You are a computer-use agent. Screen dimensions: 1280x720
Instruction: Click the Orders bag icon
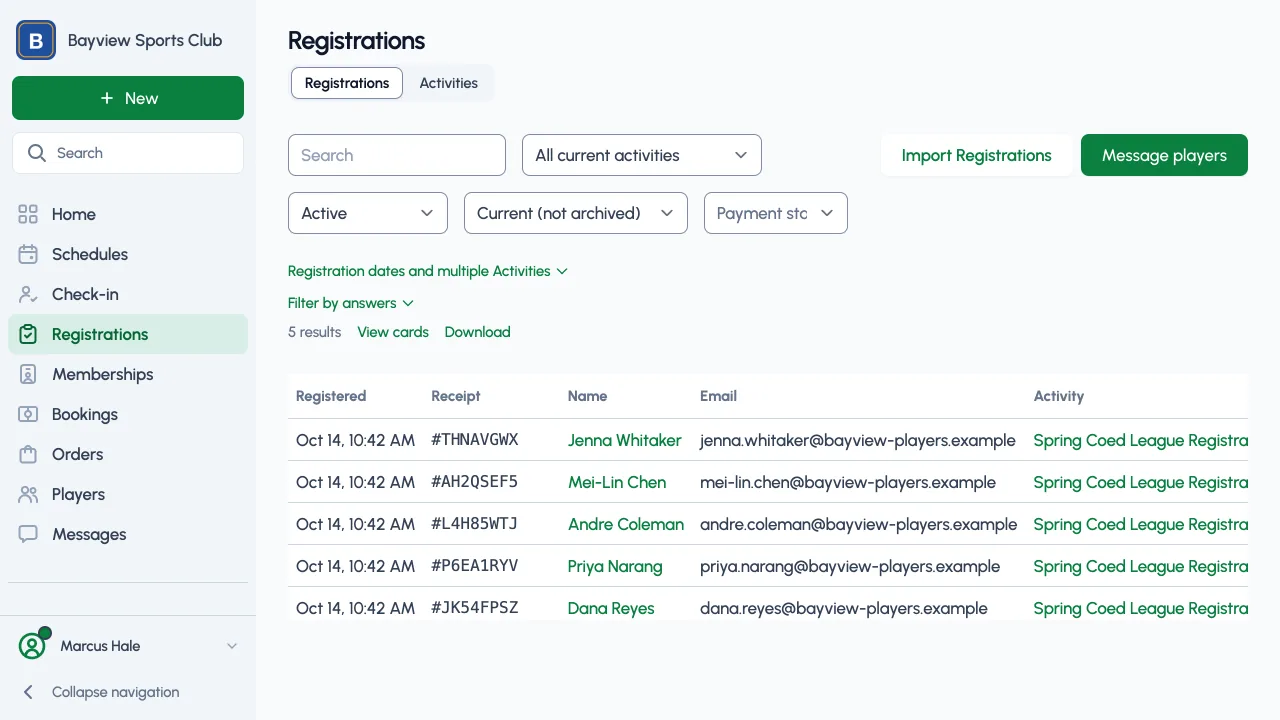tap(28, 454)
